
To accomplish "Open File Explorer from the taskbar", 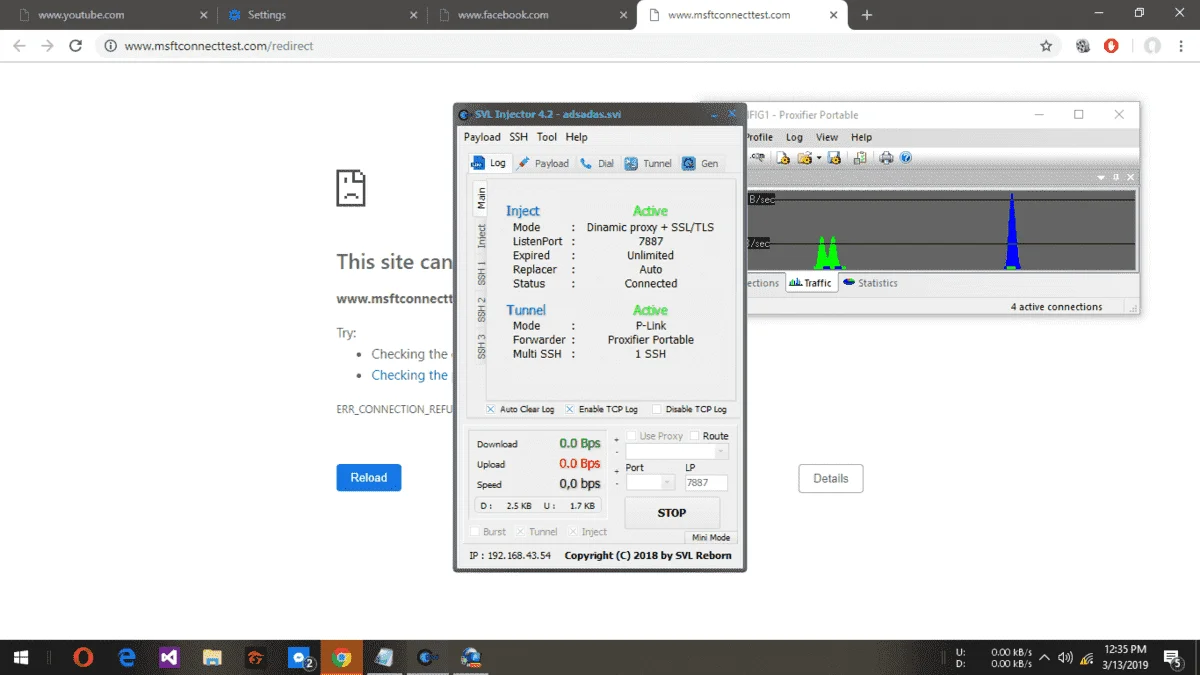I will 212,657.
